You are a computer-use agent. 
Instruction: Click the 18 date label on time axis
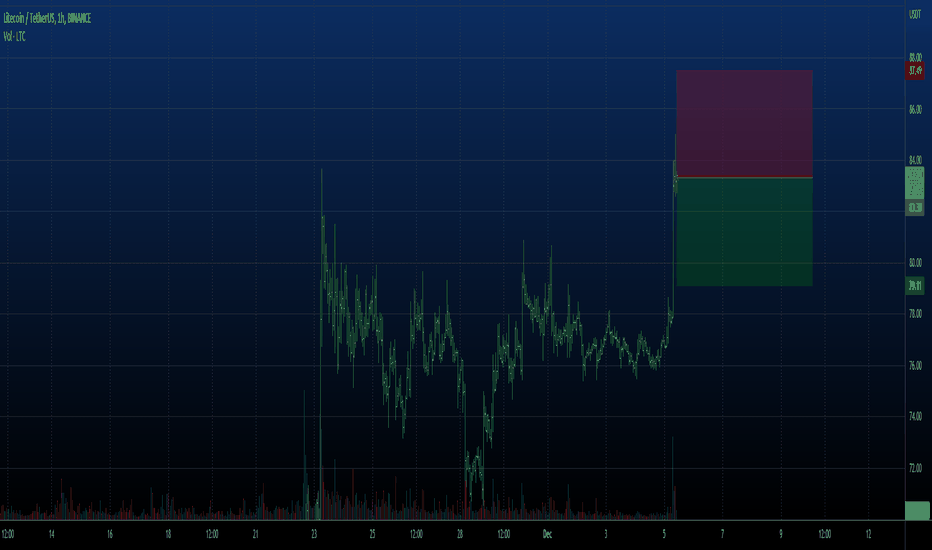[x=168, y=535]
